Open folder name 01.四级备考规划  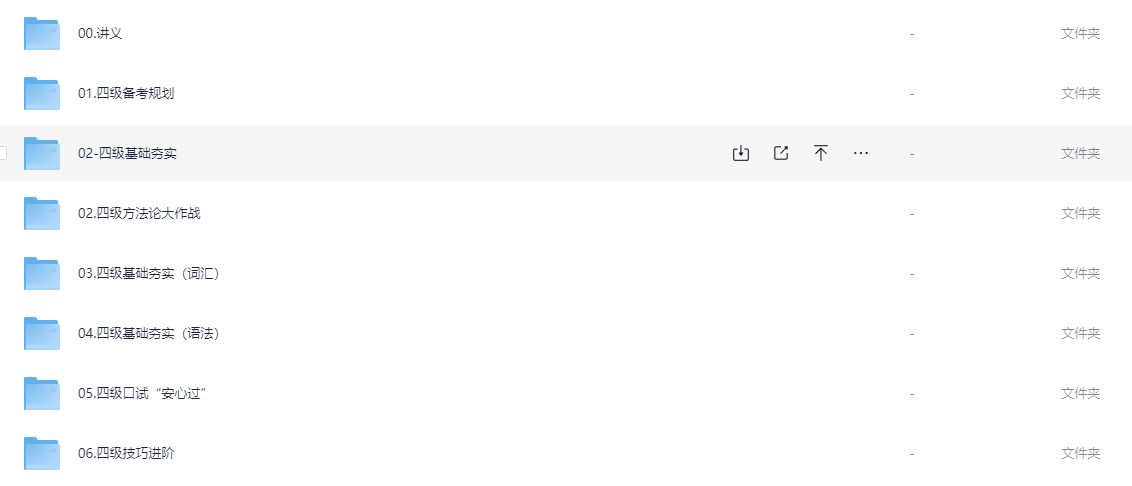(x=126, y=93)
